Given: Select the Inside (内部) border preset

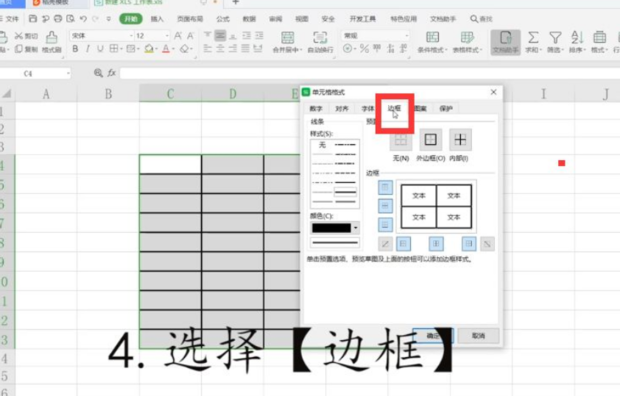Looking at the screenshot, I should click(x=460, y=140).
